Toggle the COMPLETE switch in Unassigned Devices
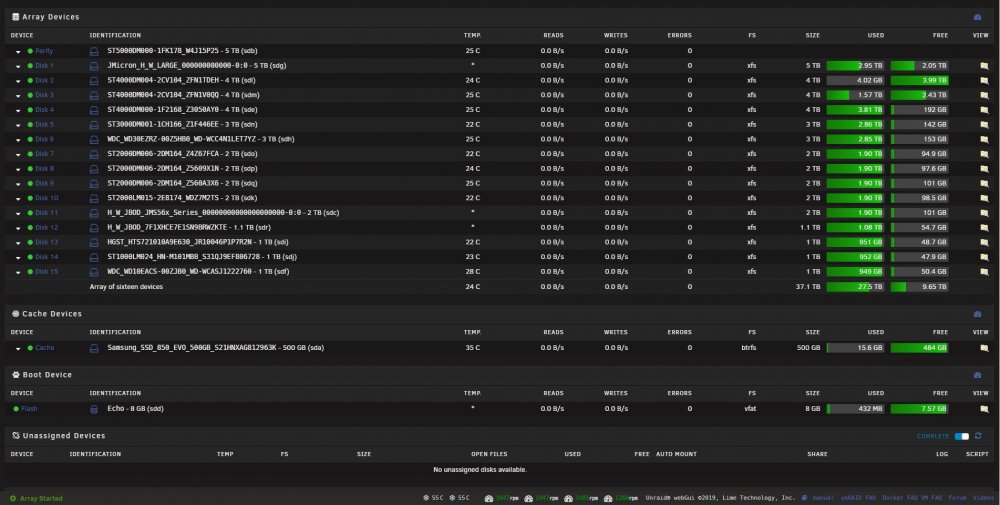1000x505 pixels. click(961, 436)
